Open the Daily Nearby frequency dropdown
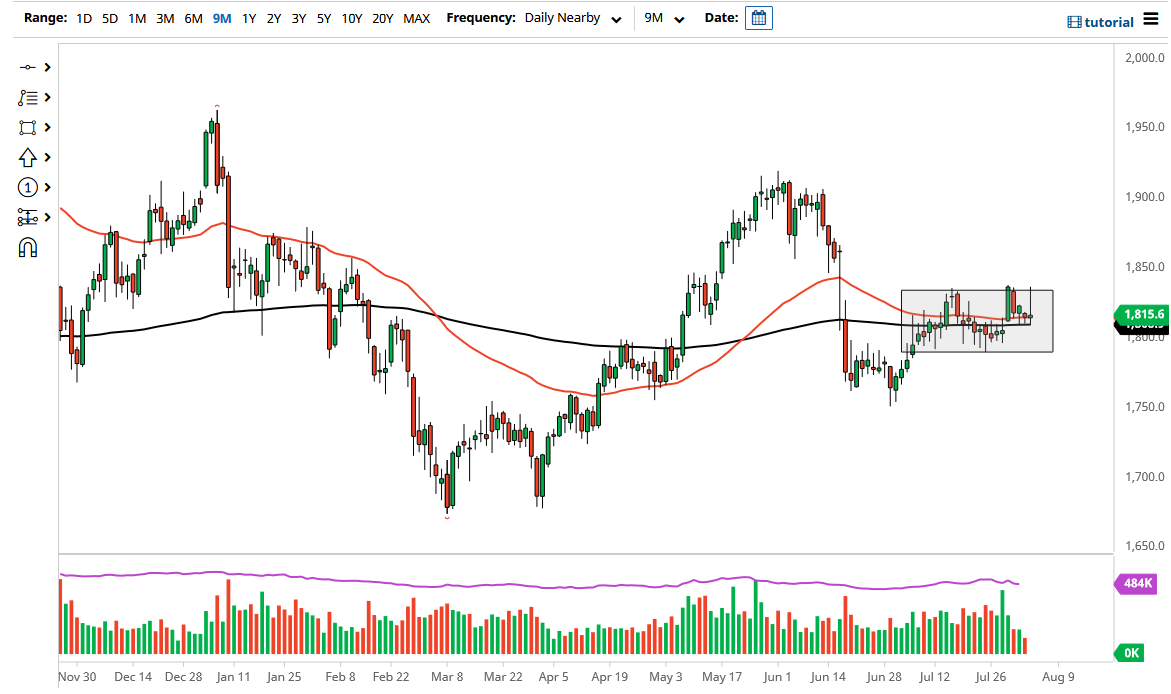The width and height of the screenshot is (1171, 694). pos(573,18)
